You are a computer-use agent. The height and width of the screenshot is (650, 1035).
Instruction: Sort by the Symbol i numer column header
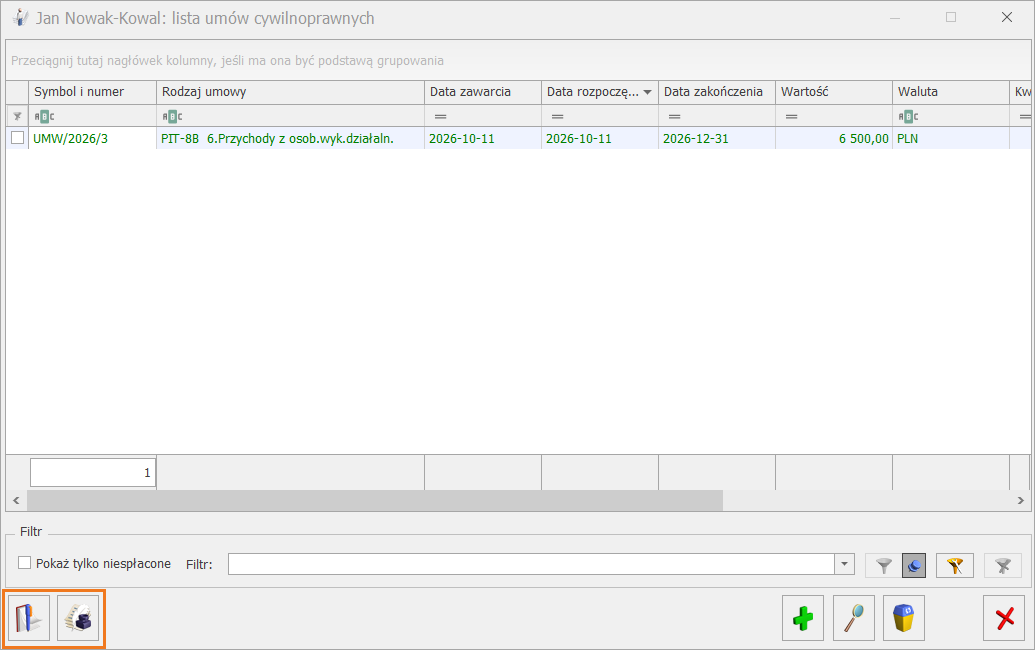pyautogui.click(x=92, y=92)
